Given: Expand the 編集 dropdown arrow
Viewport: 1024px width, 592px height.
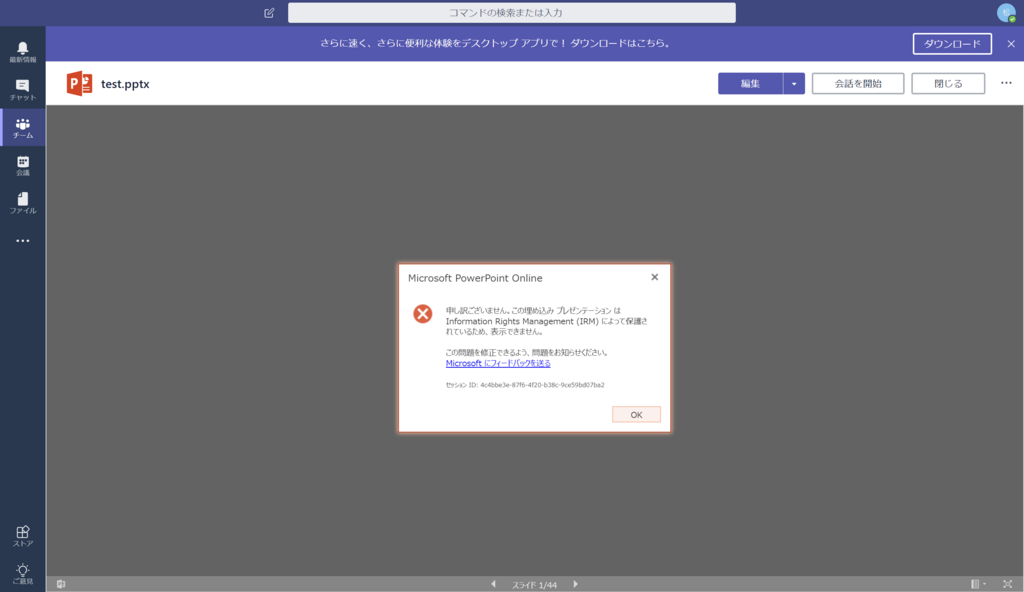Looking at the screenshot, I should pyautogui.click(x=793, y=84).
